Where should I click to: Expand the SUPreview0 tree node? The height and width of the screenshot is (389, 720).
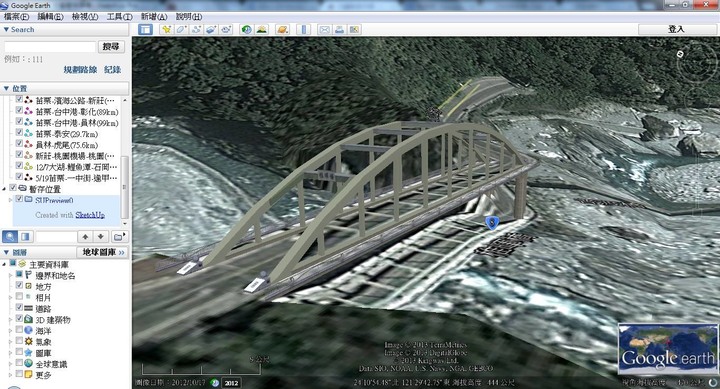11,200
